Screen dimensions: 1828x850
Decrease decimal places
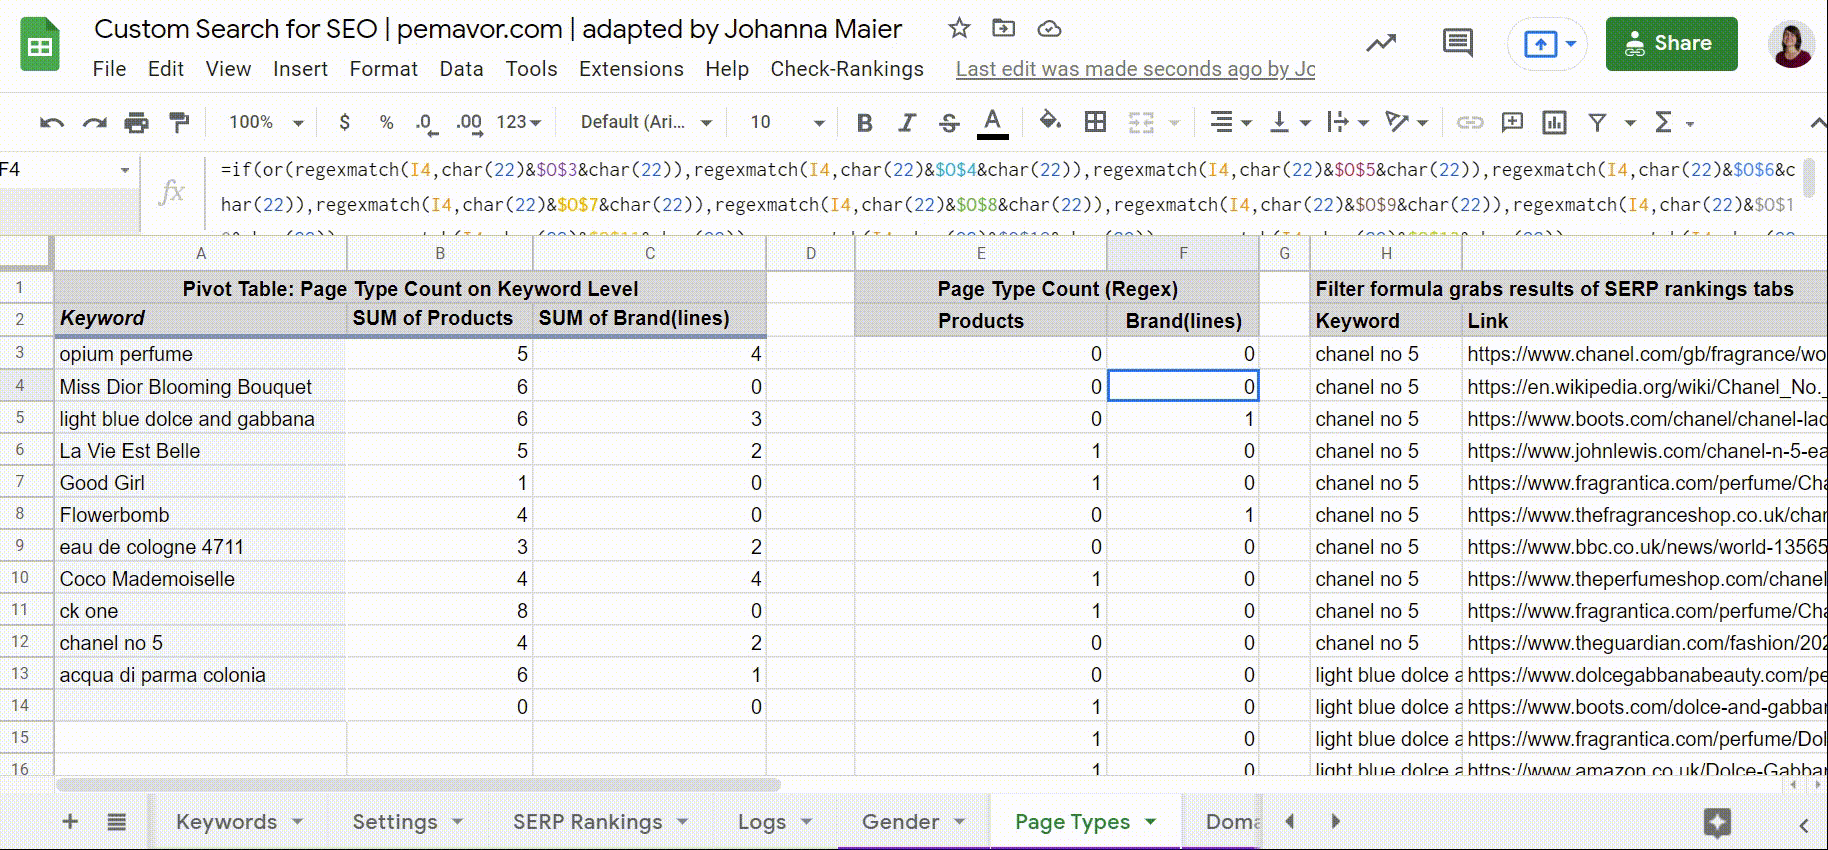coord(425,123)
